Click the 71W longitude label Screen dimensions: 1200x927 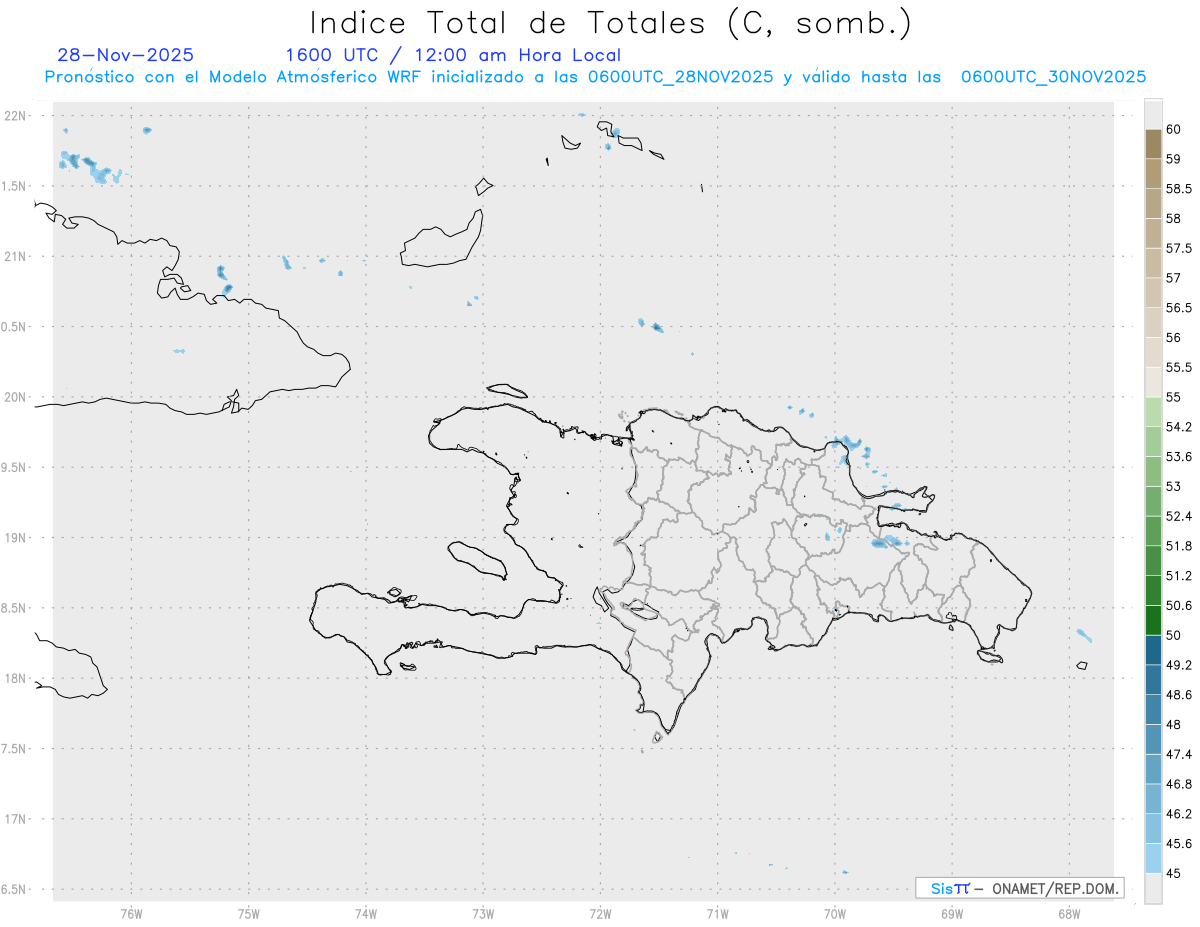point(717,913)
